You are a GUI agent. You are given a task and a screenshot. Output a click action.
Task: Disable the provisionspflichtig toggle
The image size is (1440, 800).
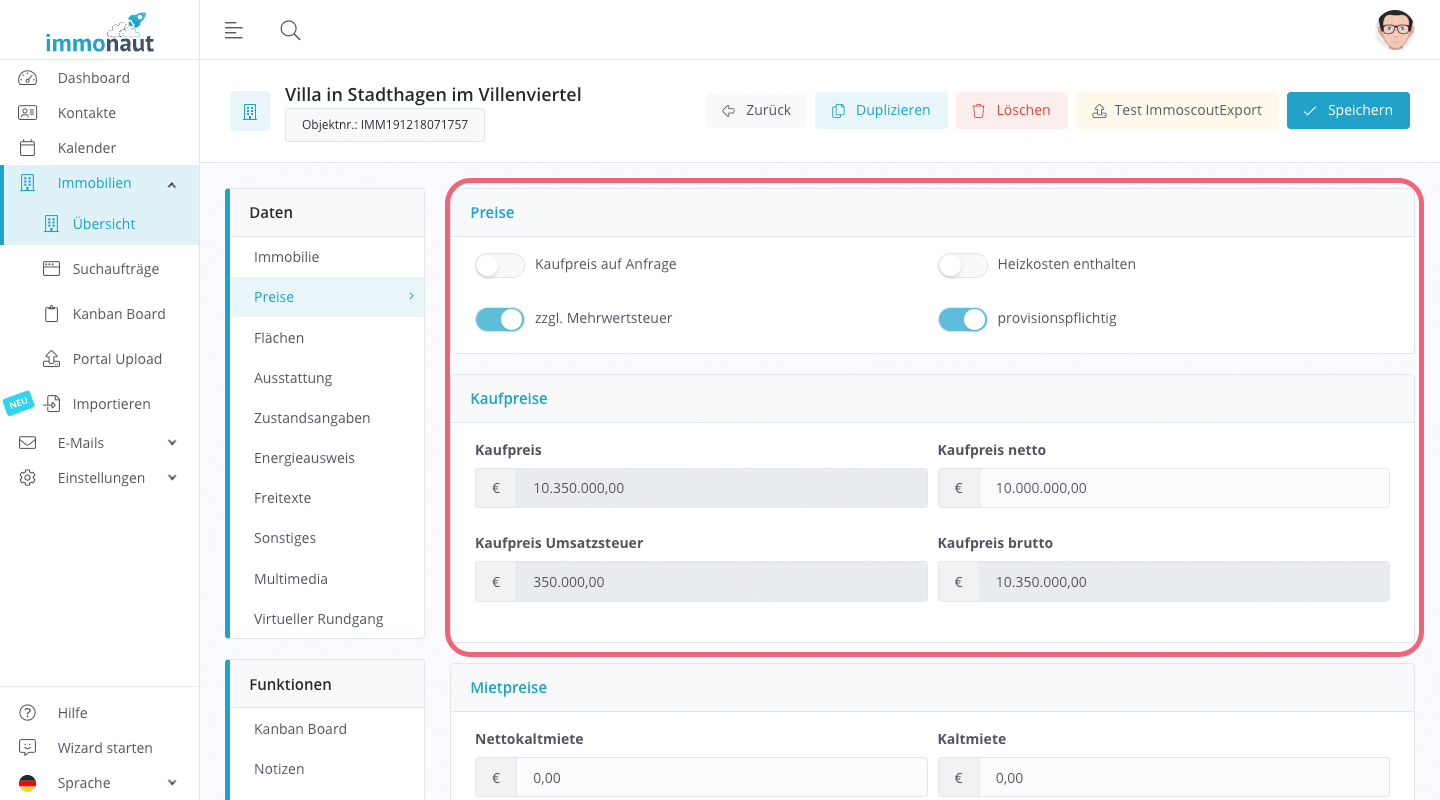962,319
